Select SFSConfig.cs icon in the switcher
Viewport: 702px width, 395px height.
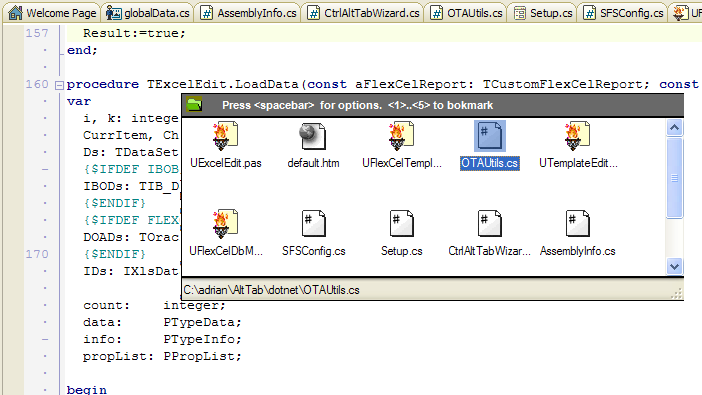tap(313, 223)
